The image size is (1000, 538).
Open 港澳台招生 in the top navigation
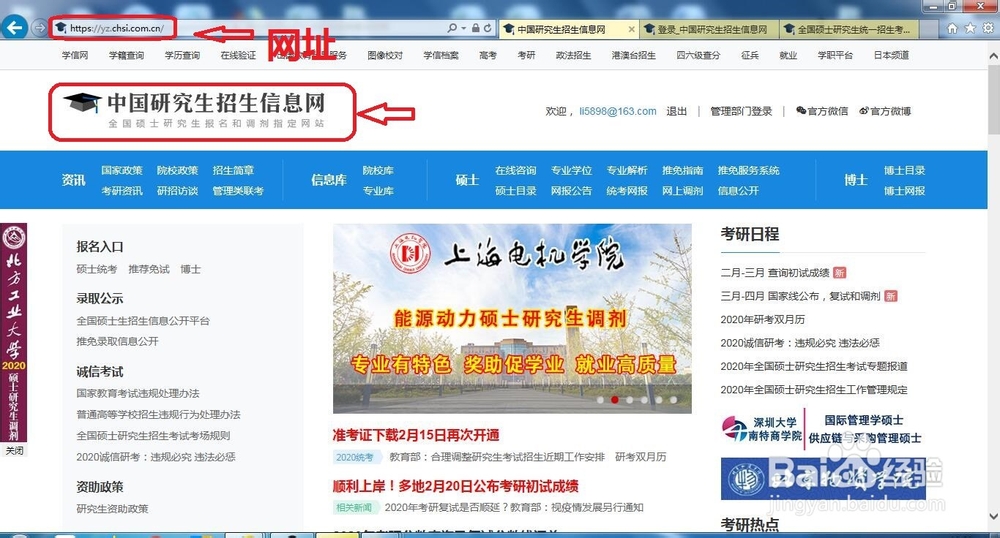(633, 55)
